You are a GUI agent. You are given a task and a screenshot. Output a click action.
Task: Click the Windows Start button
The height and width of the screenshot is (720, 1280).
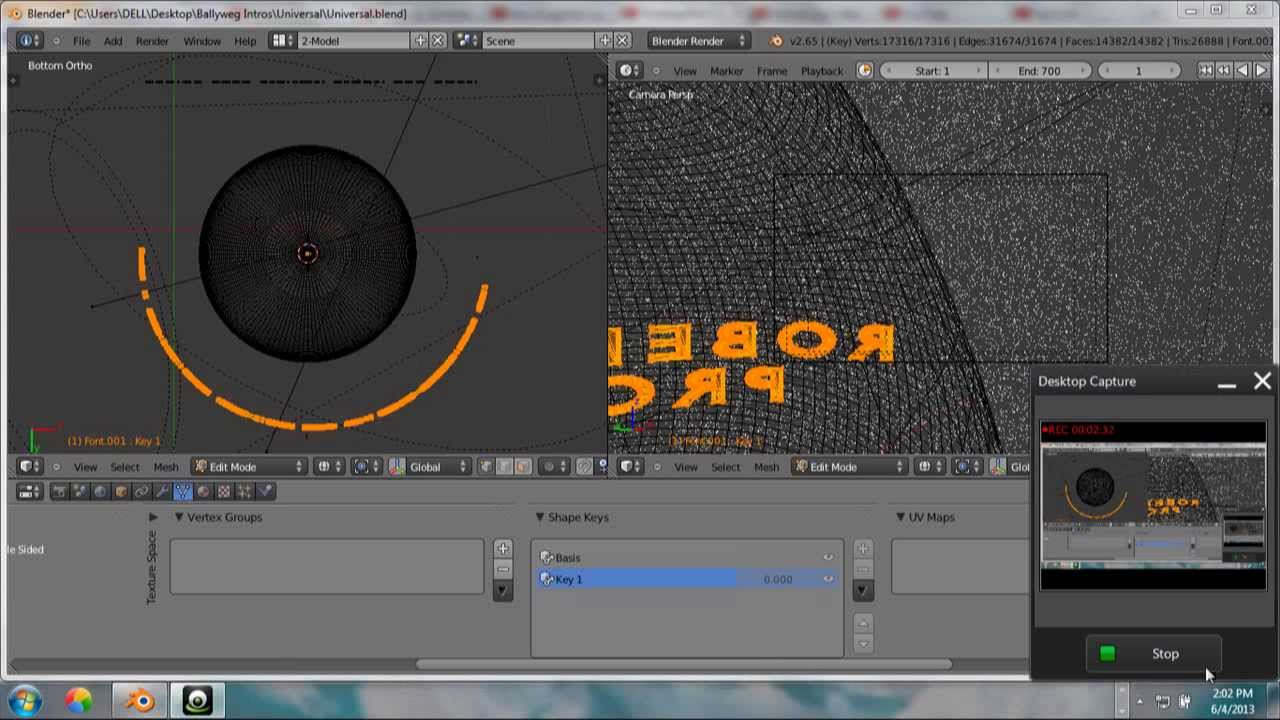click(24, 701)
